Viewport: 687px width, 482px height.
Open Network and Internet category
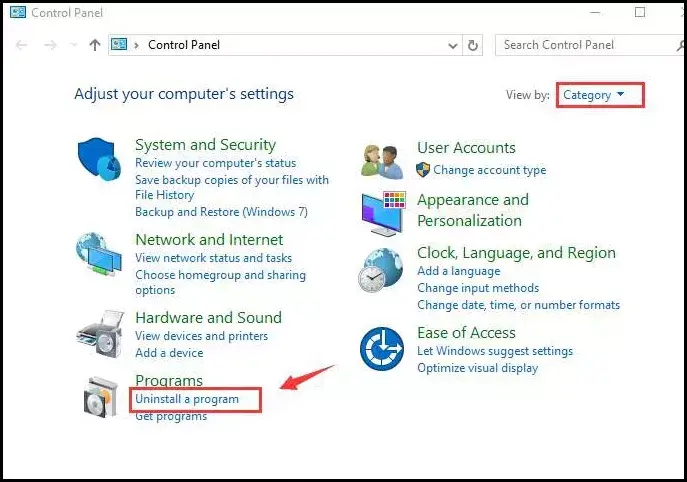click(209, 240)
